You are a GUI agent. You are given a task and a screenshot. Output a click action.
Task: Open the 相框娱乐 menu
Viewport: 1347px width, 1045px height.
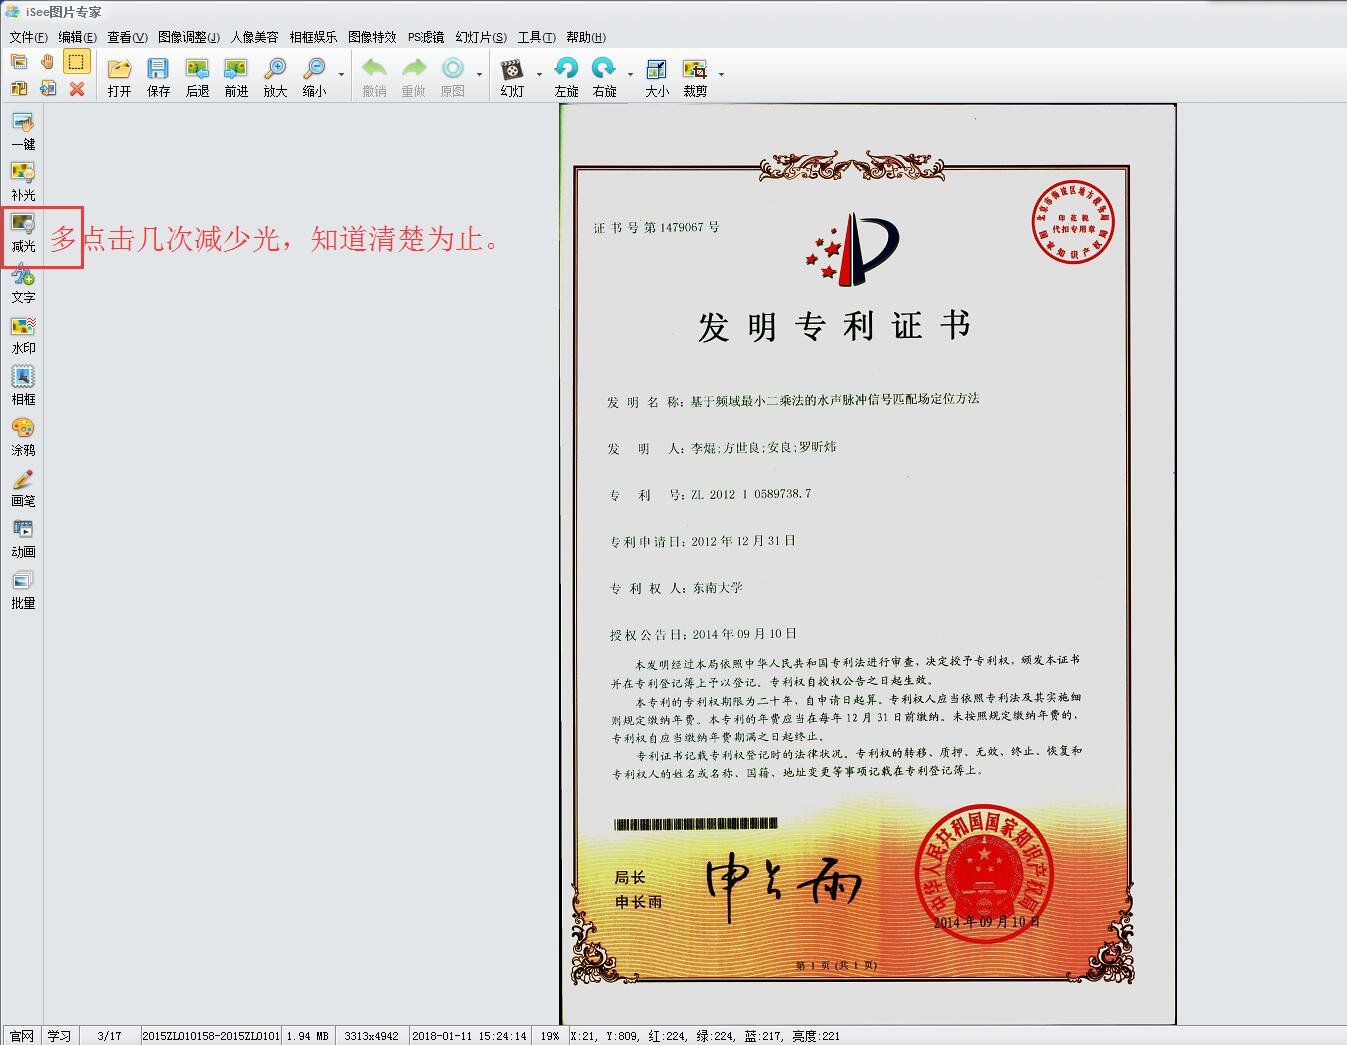pyautogui.click(x=313, y=37)
